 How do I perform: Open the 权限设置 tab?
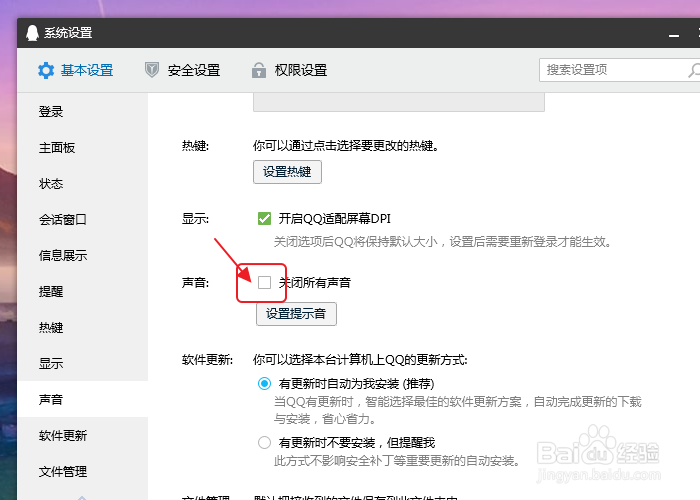(289, 70)
